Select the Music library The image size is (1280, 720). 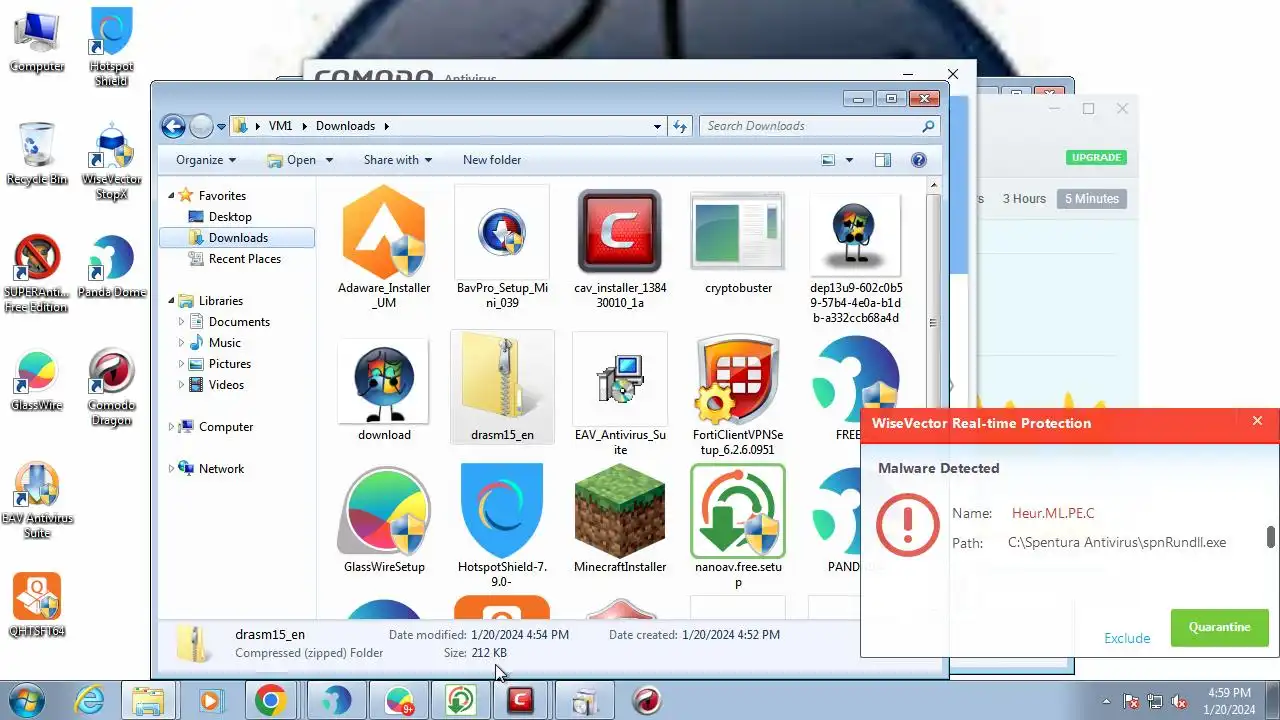225,343
